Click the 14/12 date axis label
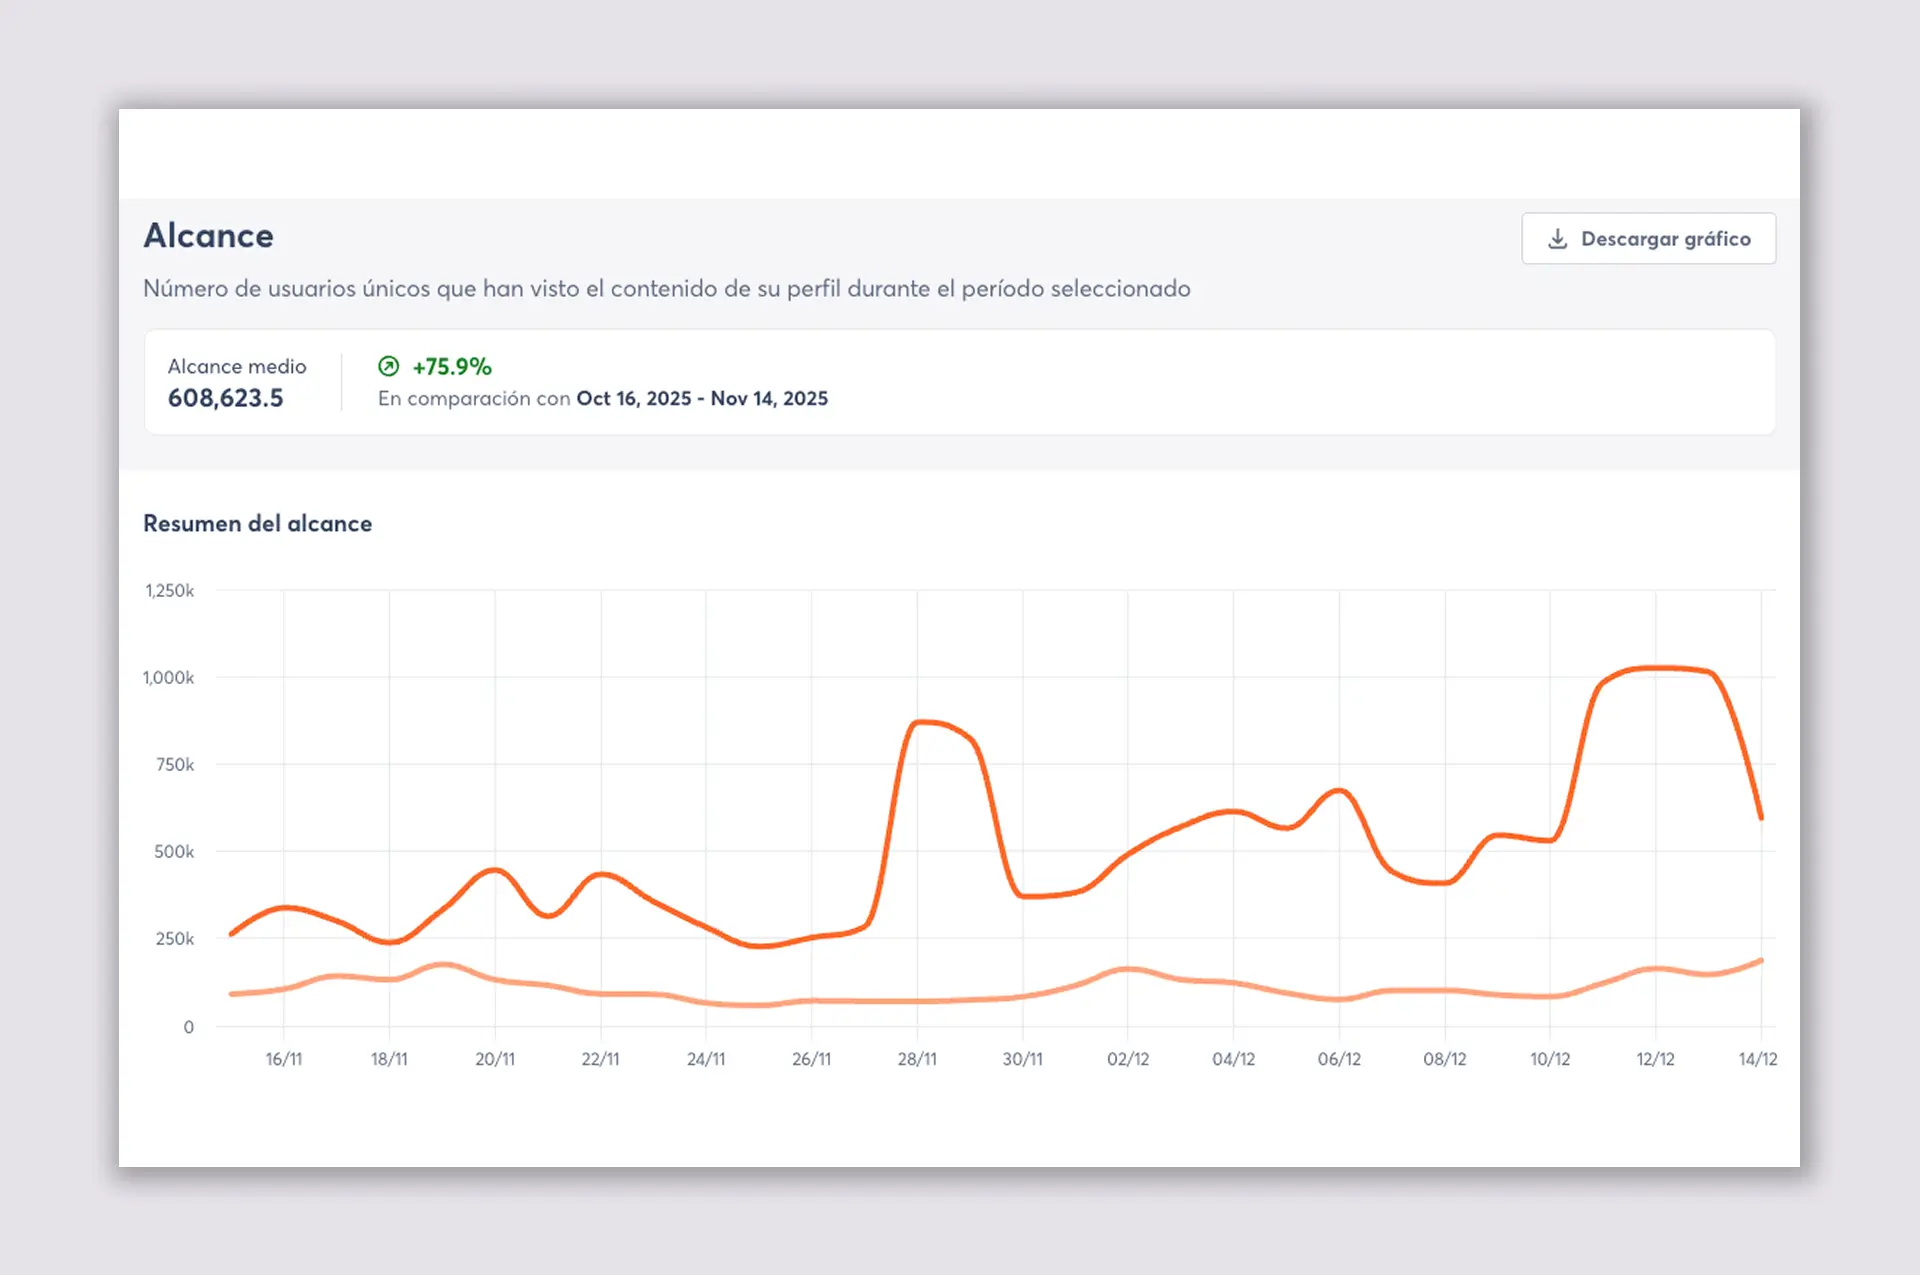 [1757, 1059]
